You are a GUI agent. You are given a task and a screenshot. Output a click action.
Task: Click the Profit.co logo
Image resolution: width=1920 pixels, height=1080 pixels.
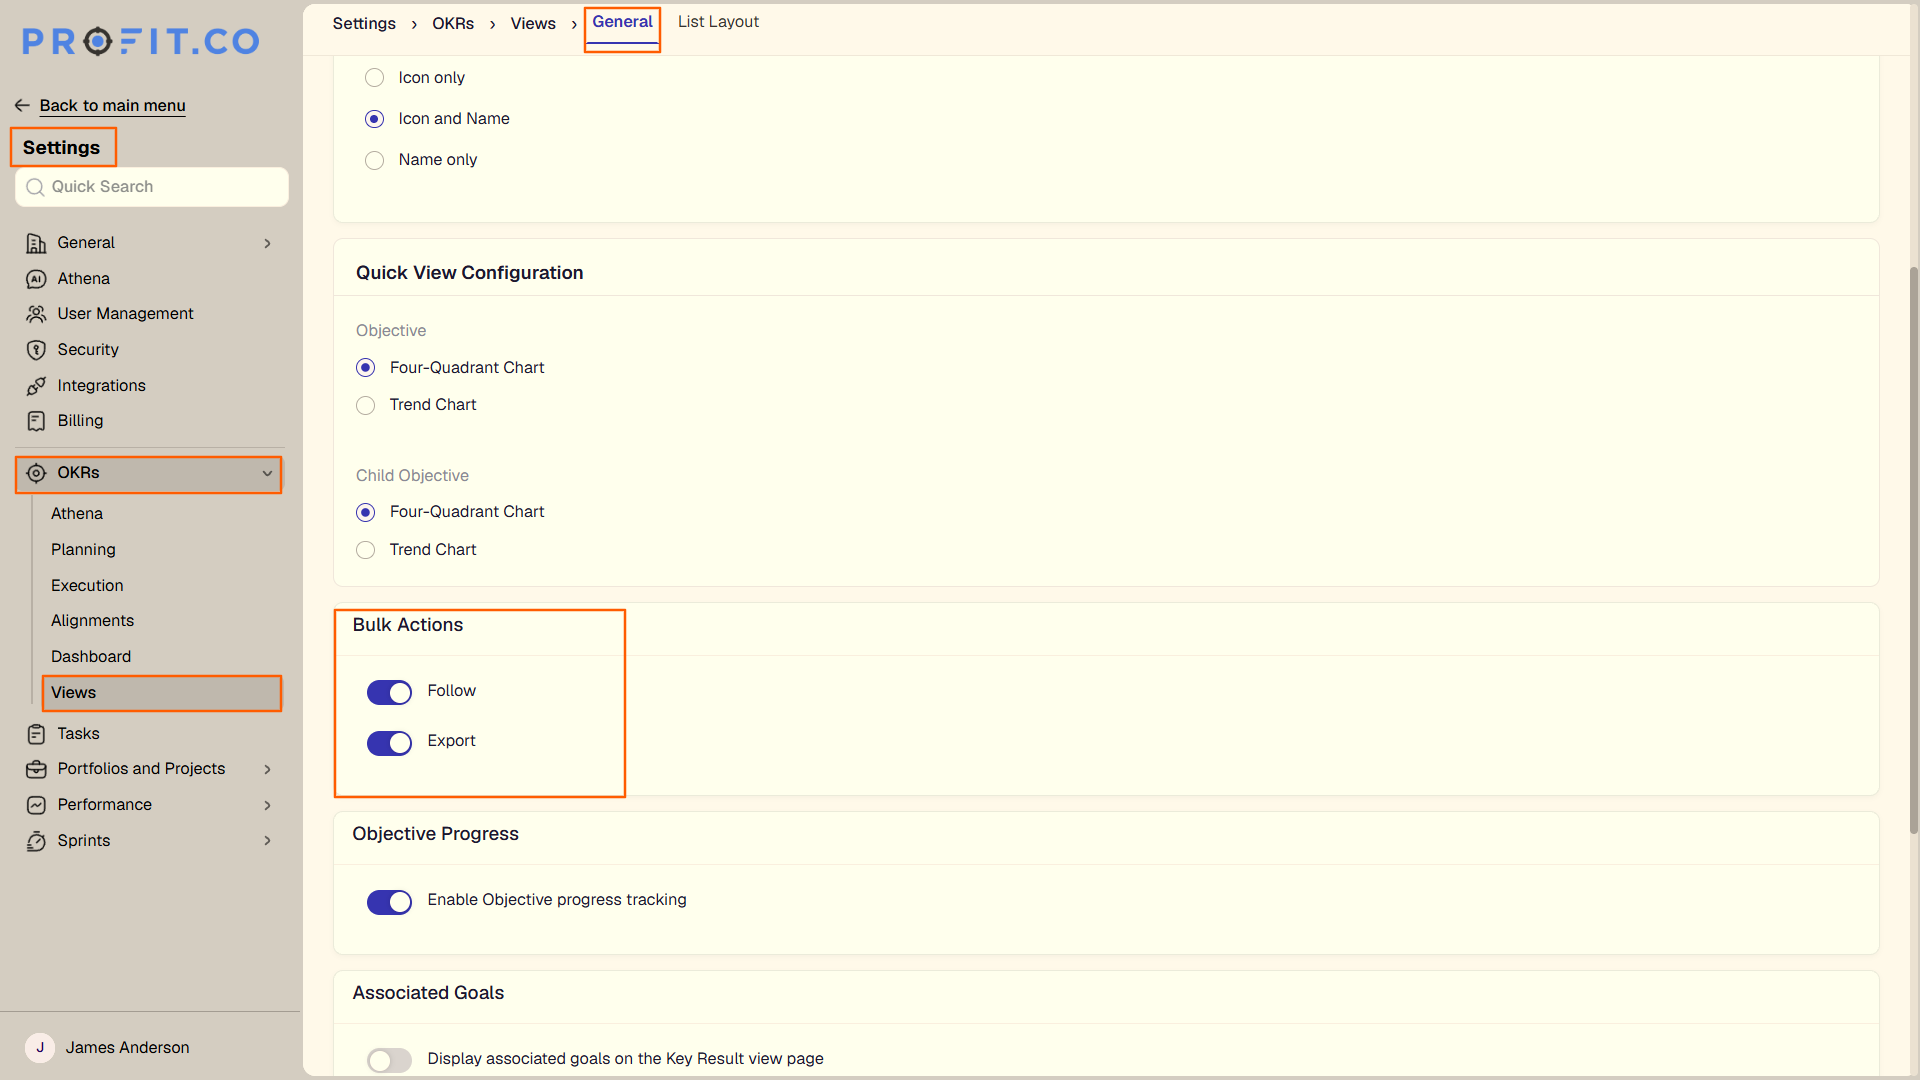pyautogui.click(x=141, y=41)
